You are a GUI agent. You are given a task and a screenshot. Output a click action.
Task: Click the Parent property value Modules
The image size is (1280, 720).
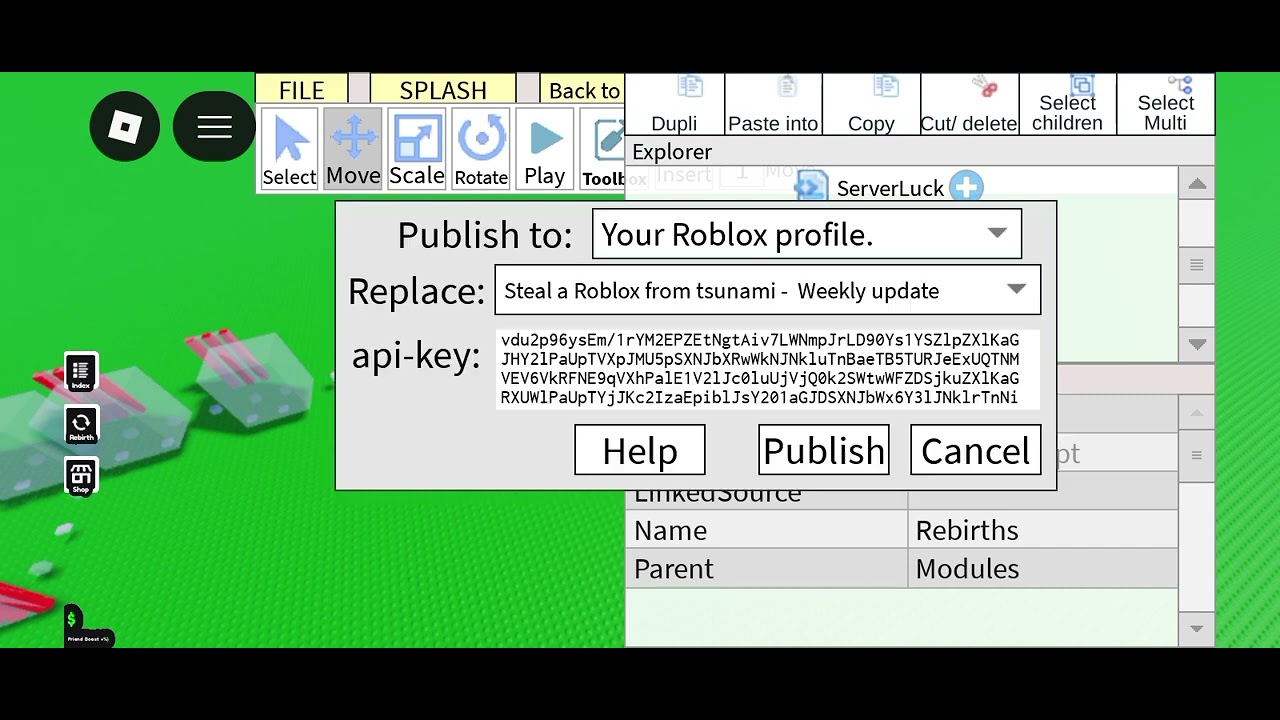coord(967,568)
